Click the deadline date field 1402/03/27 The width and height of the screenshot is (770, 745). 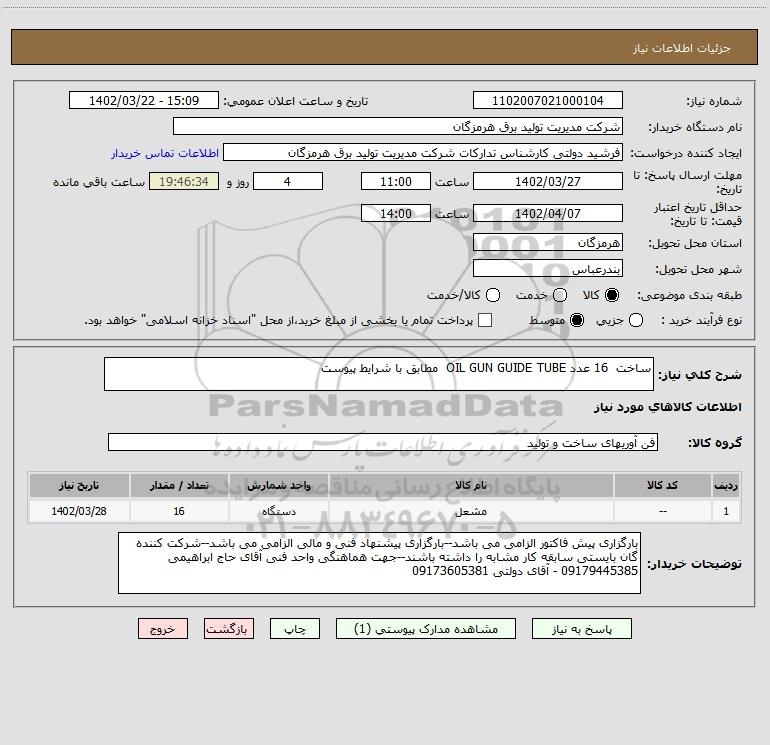(548, 181)
